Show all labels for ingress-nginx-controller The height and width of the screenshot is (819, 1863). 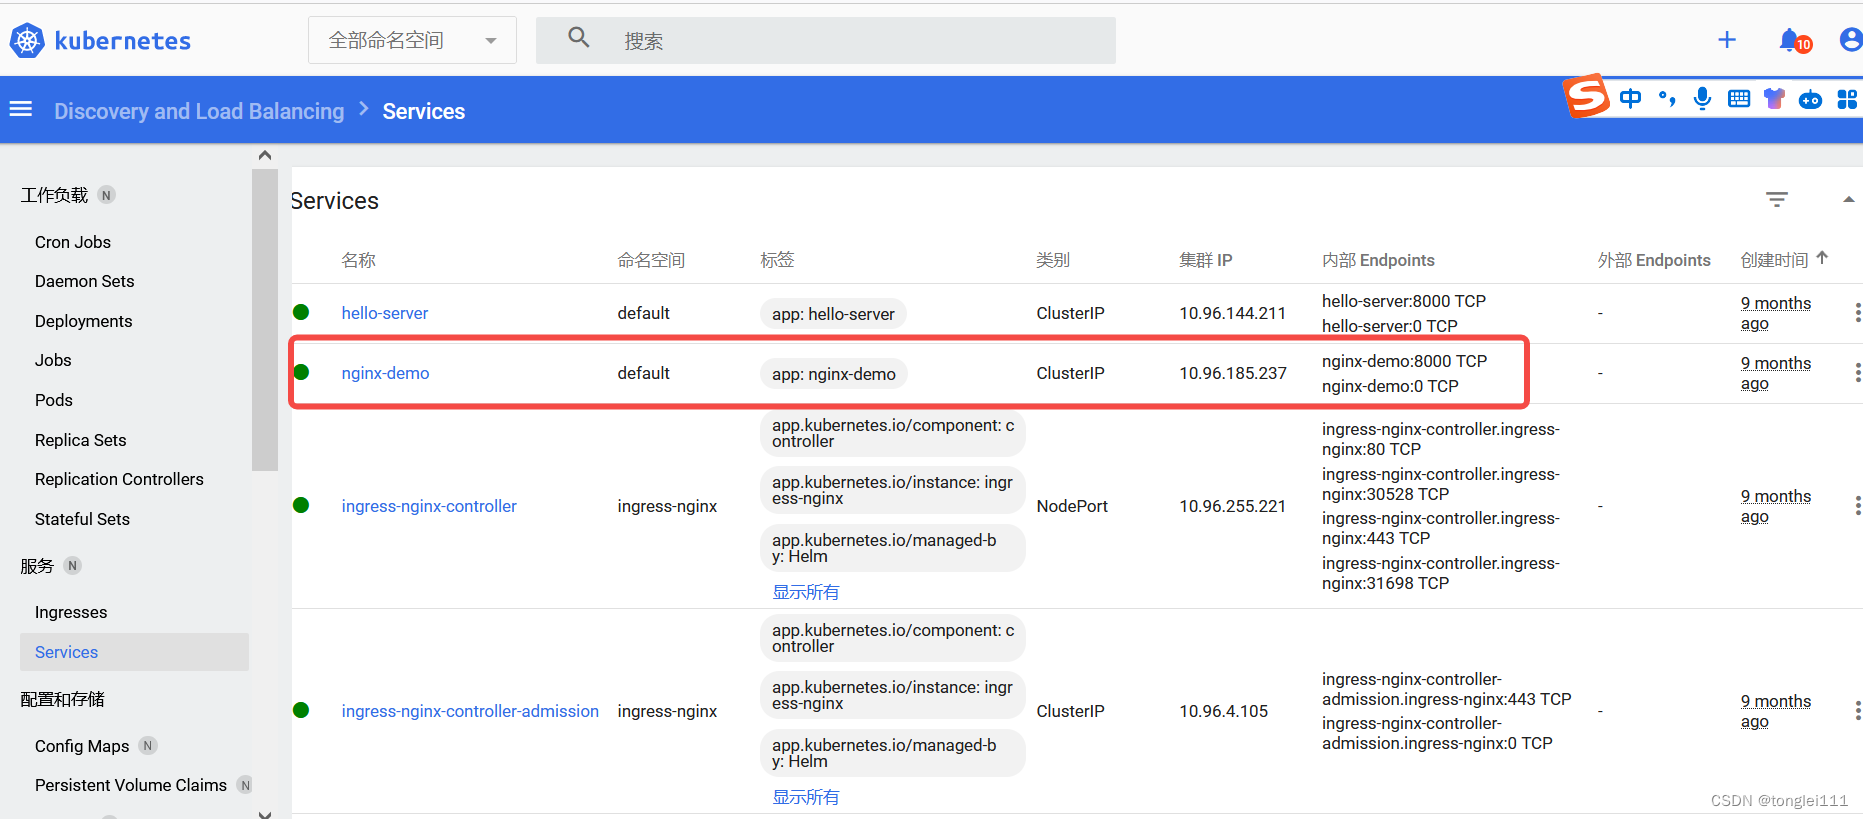point(806,592)
